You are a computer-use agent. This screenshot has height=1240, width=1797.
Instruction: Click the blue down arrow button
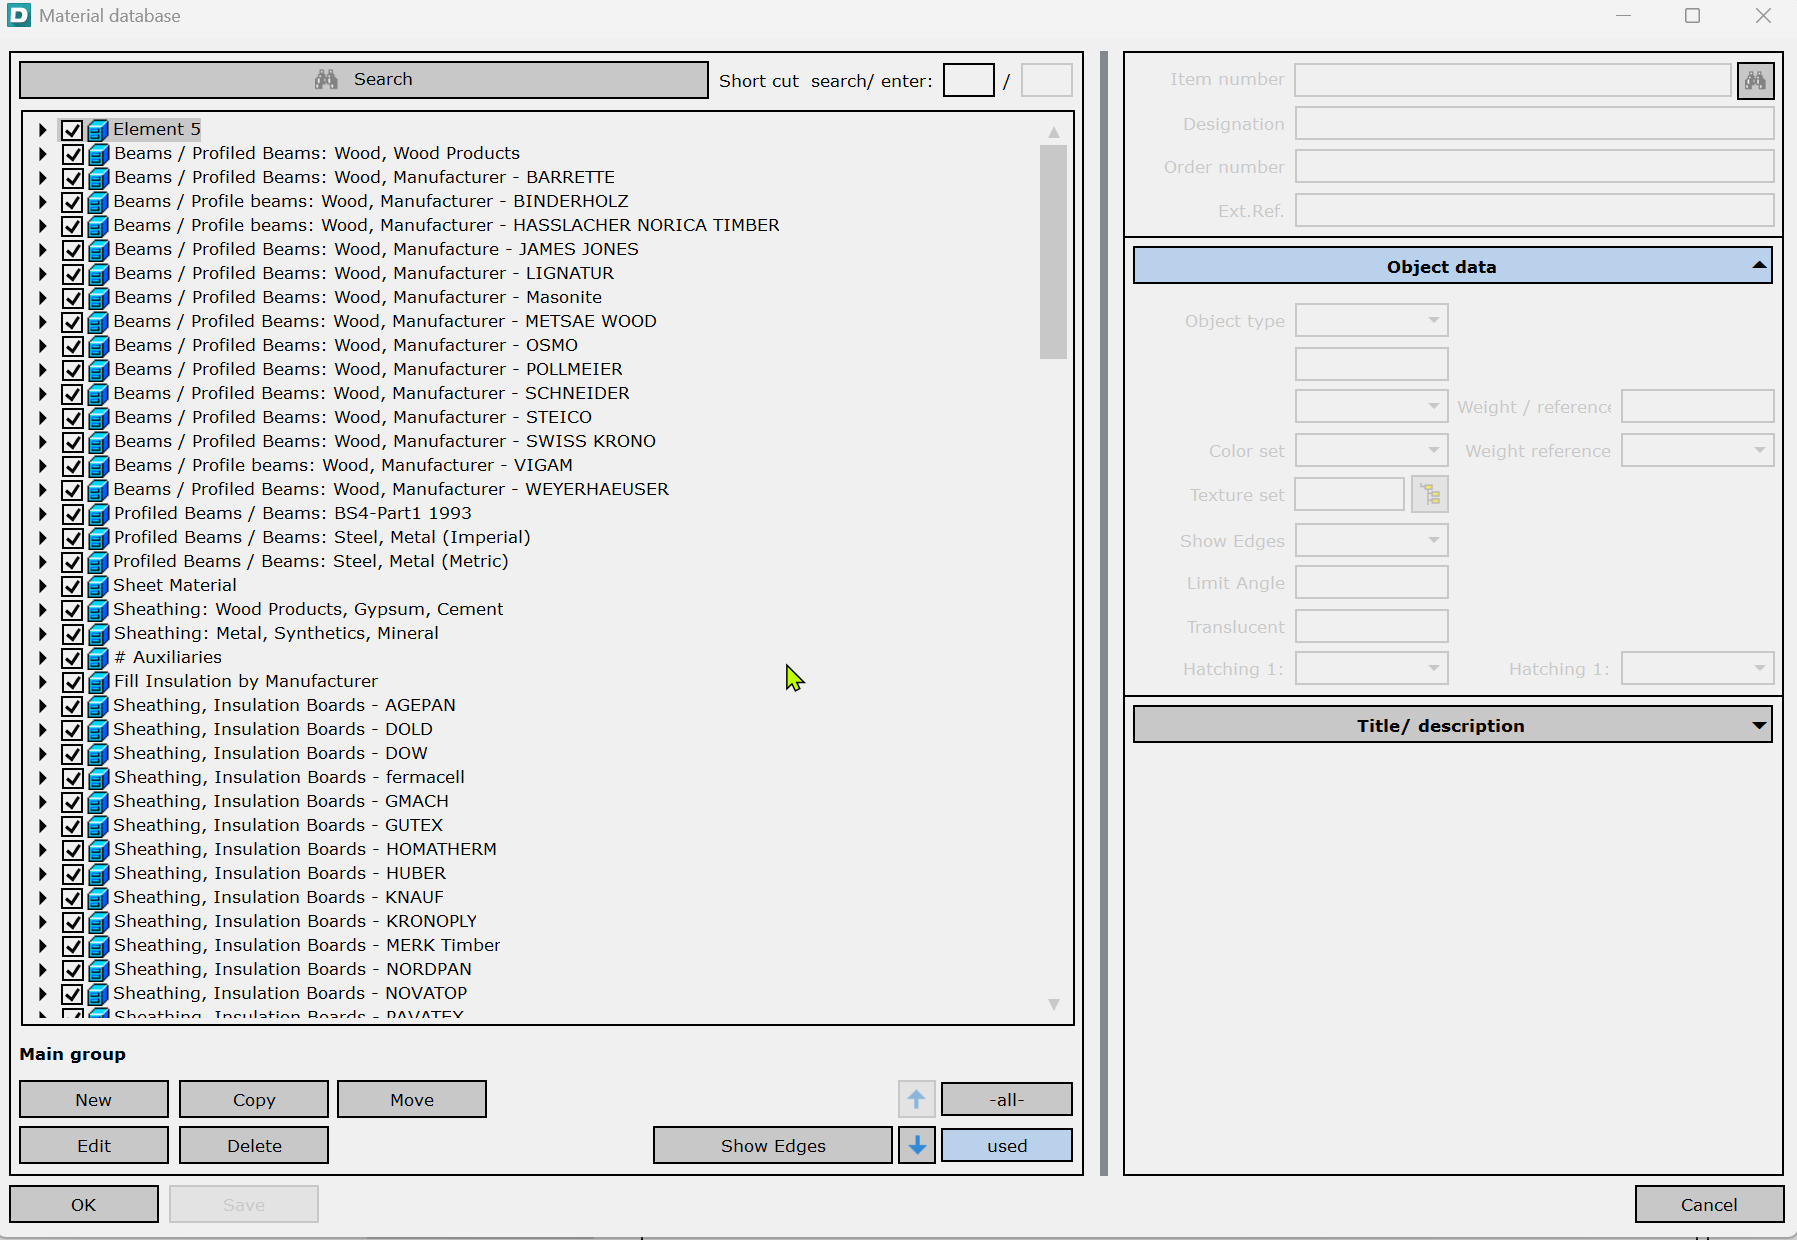(x=916, y=1146)
